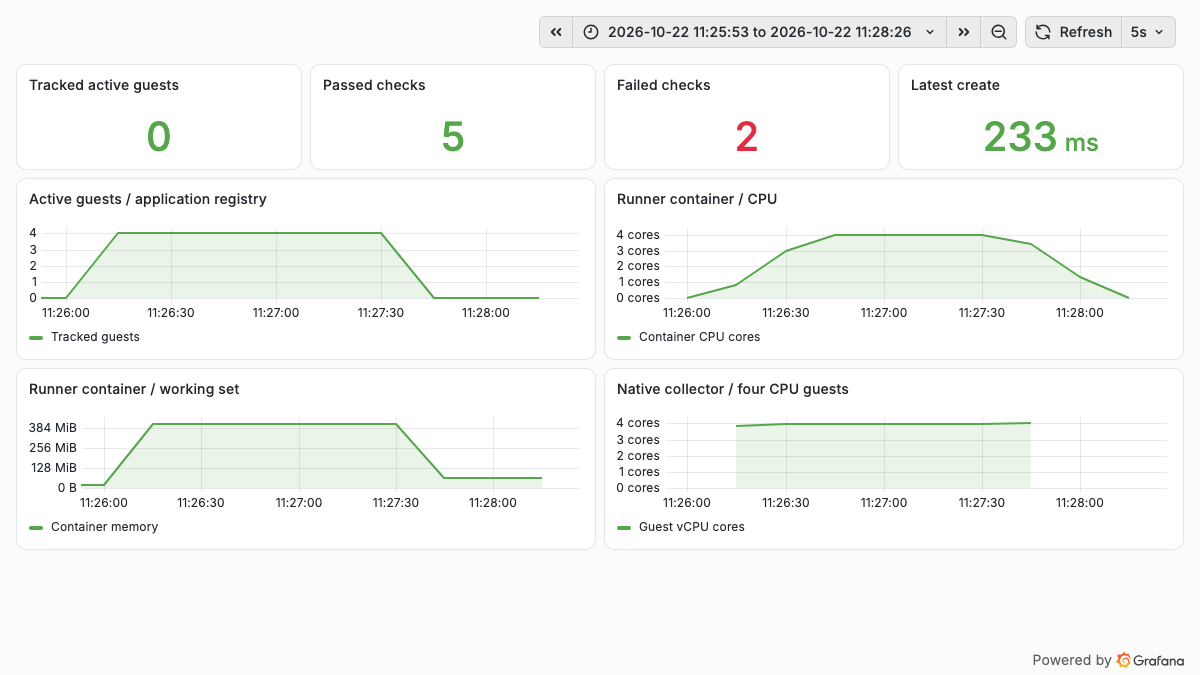This screenshot has width=1200, height=675.
Task: Click Powered by Grafana link
Action: 1108,660
